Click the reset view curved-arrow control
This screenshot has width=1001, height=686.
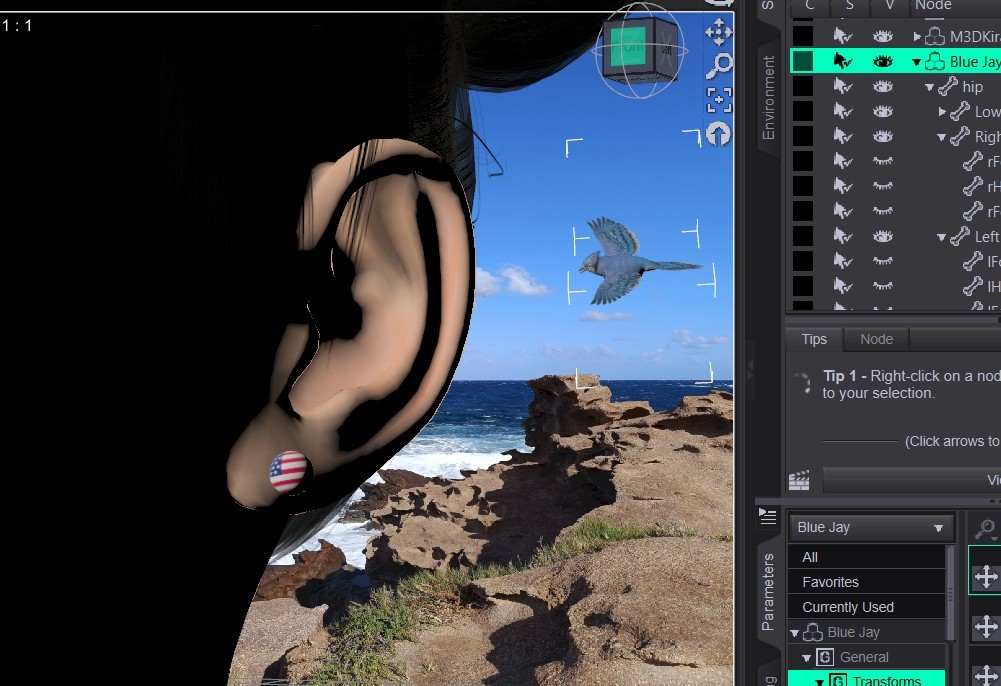point(719,134)
